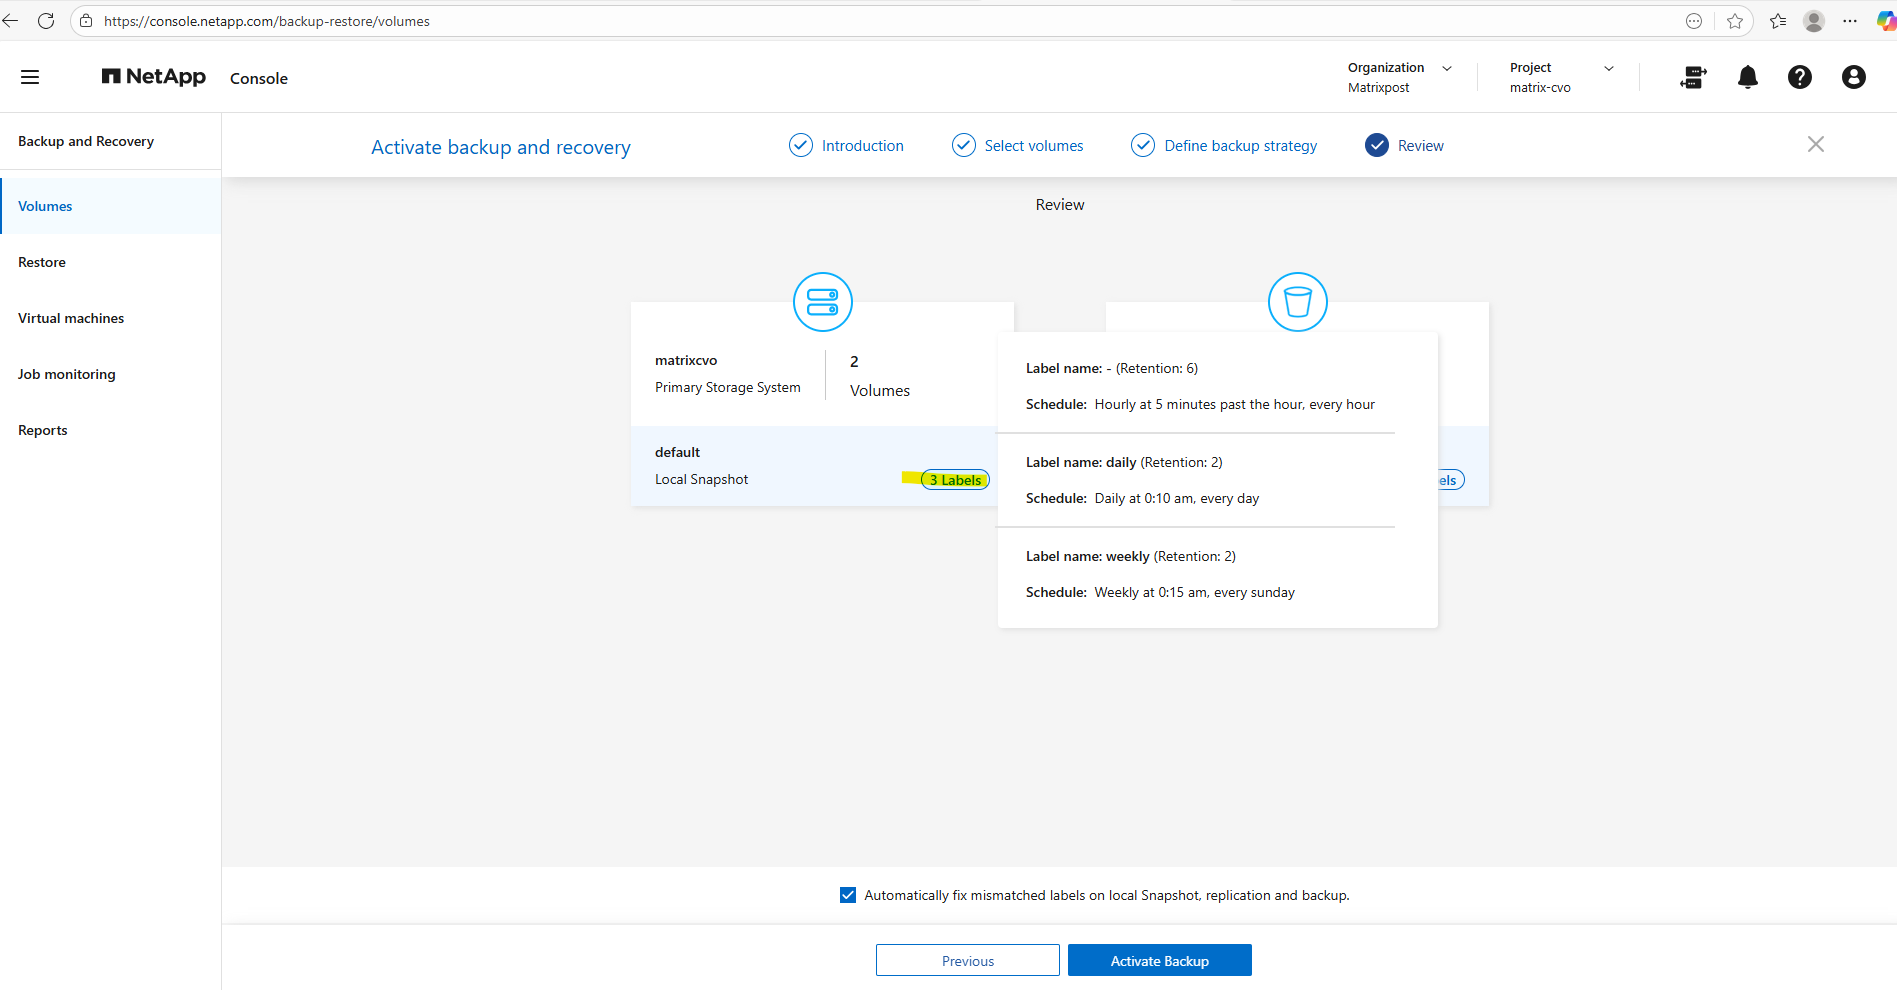Click the Previous button
This screenshot has width=1897, height=990.
point(967,960)
